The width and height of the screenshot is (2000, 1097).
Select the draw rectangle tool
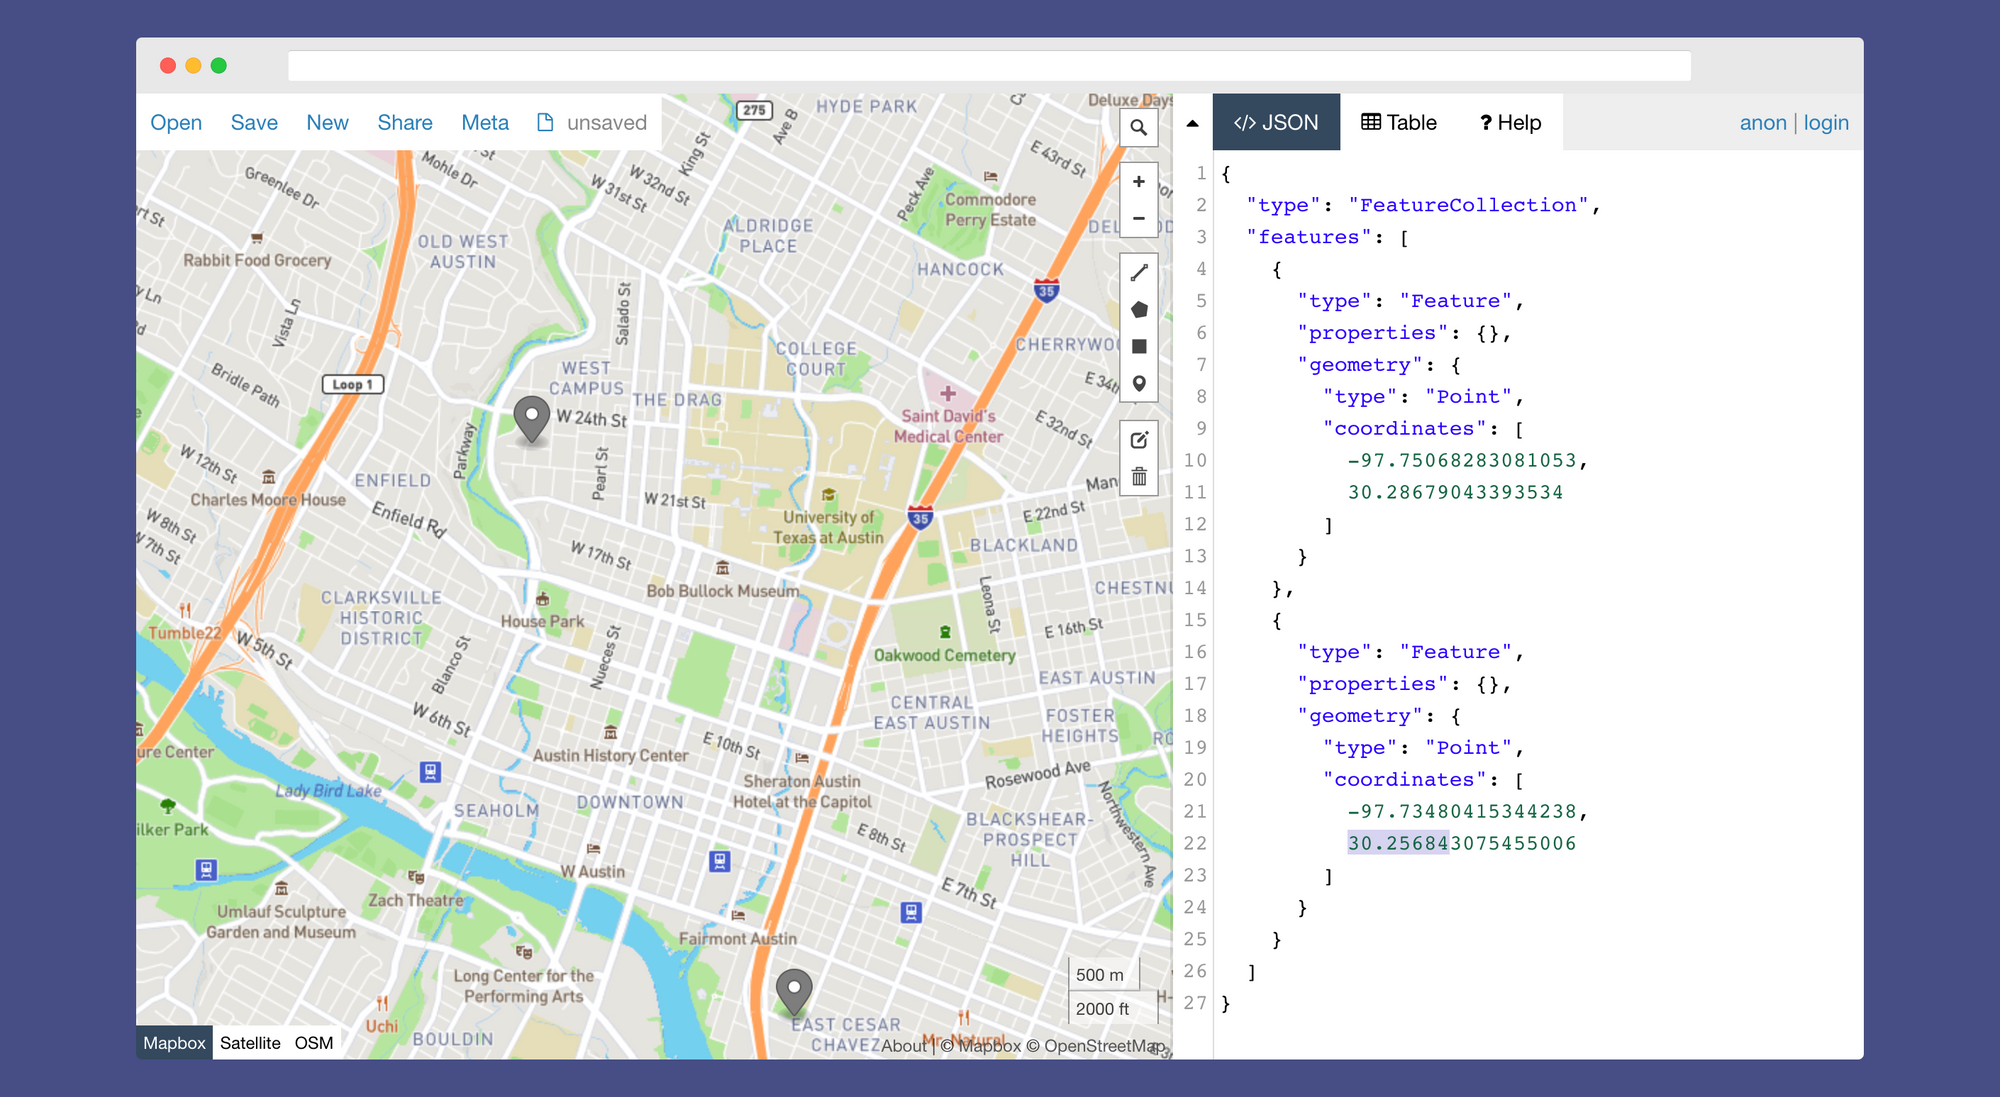point(1138,346)
